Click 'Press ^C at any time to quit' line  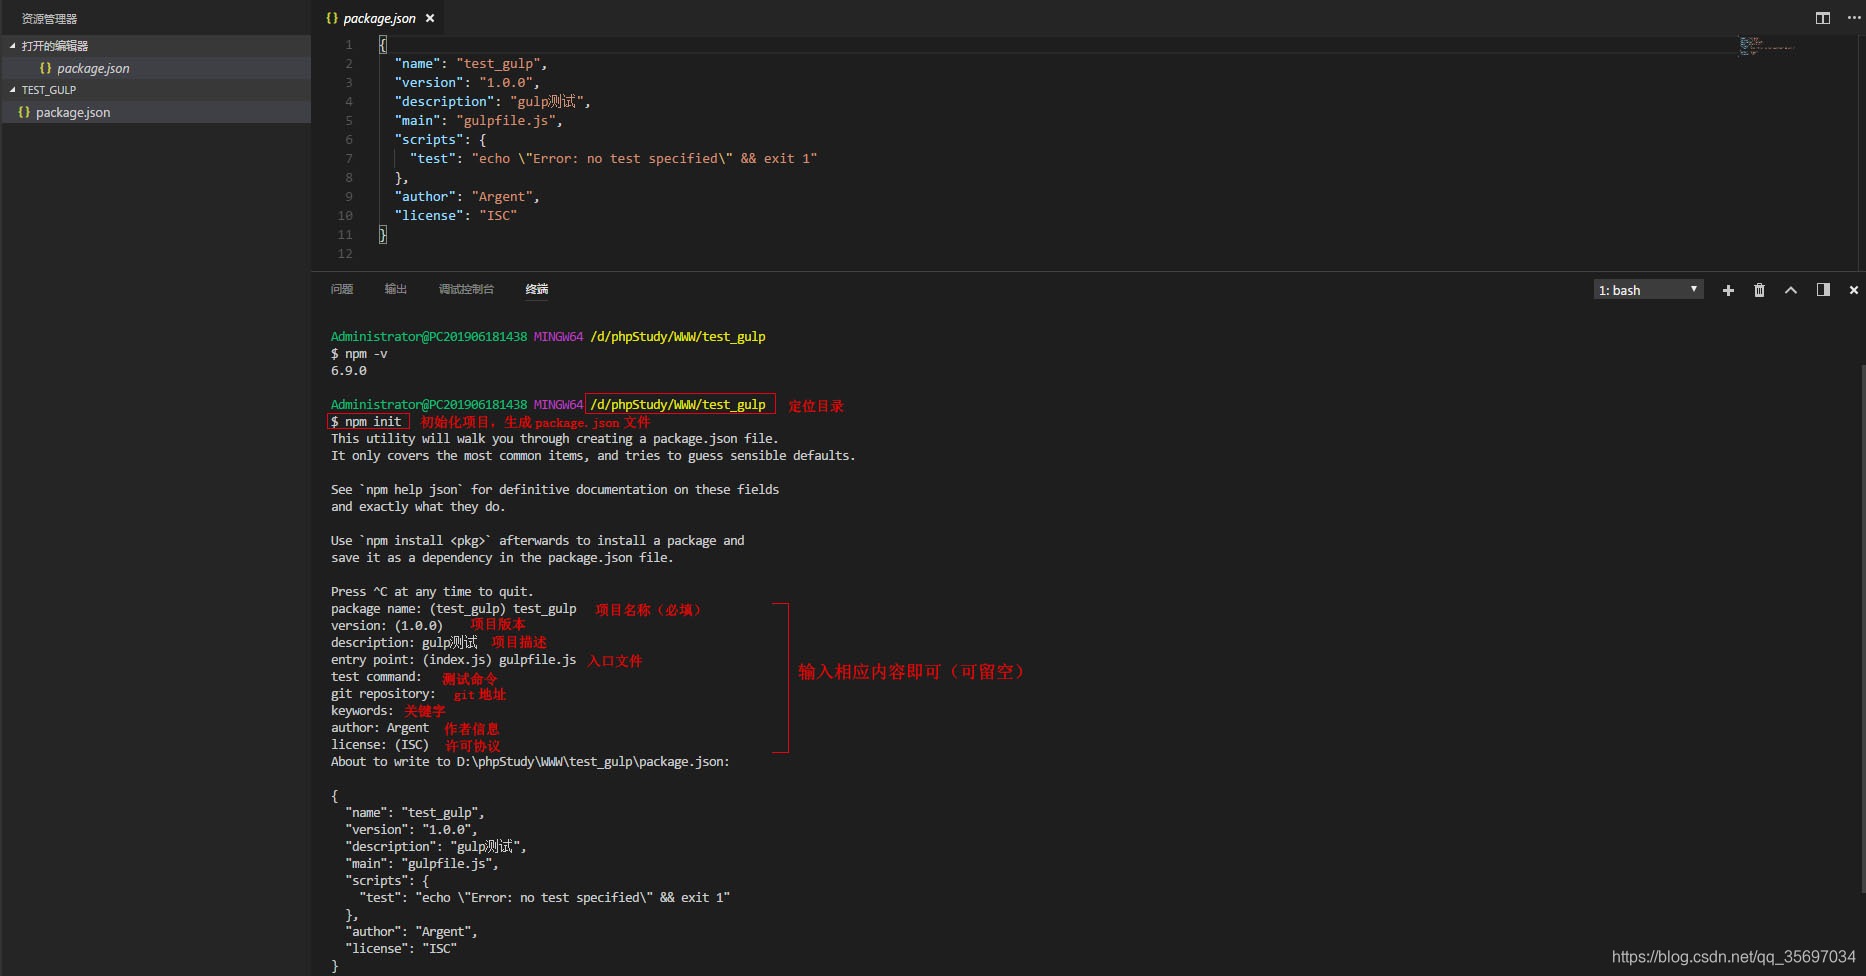(x=432, y=592)
